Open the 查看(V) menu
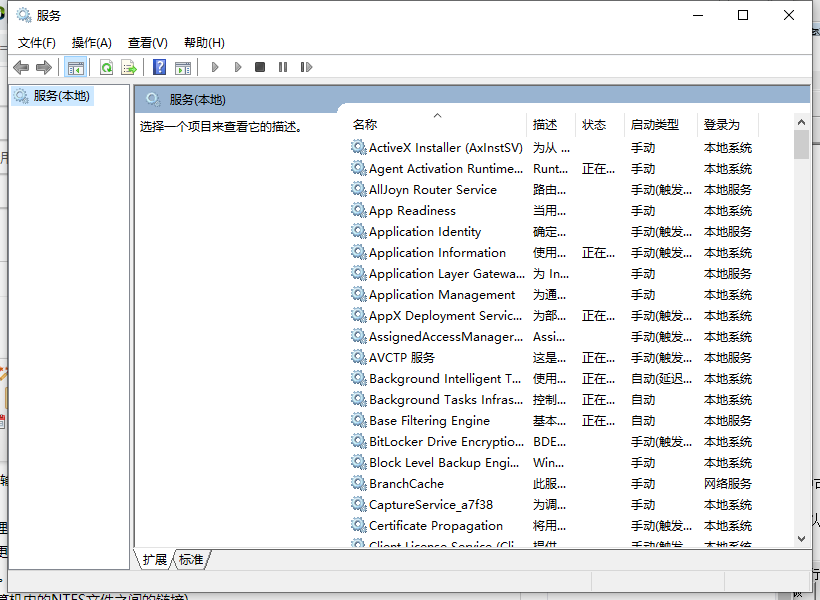Screen dimensions: 820x600 tap(146, 42)
